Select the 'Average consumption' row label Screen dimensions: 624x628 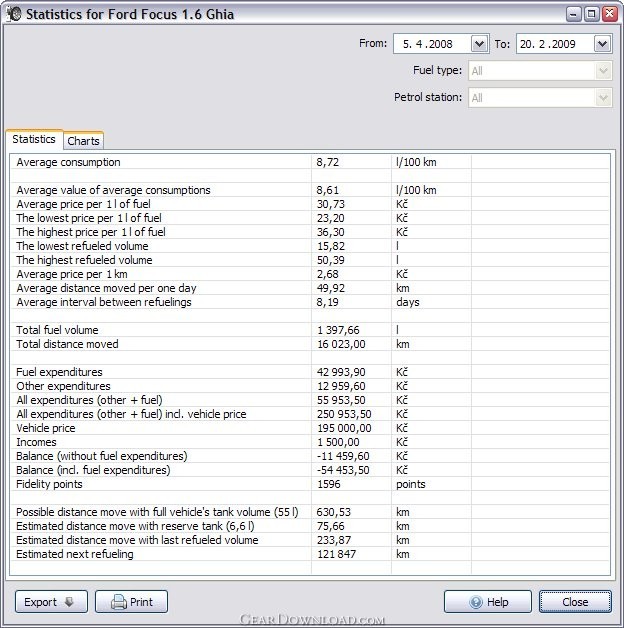coord(68,162)
